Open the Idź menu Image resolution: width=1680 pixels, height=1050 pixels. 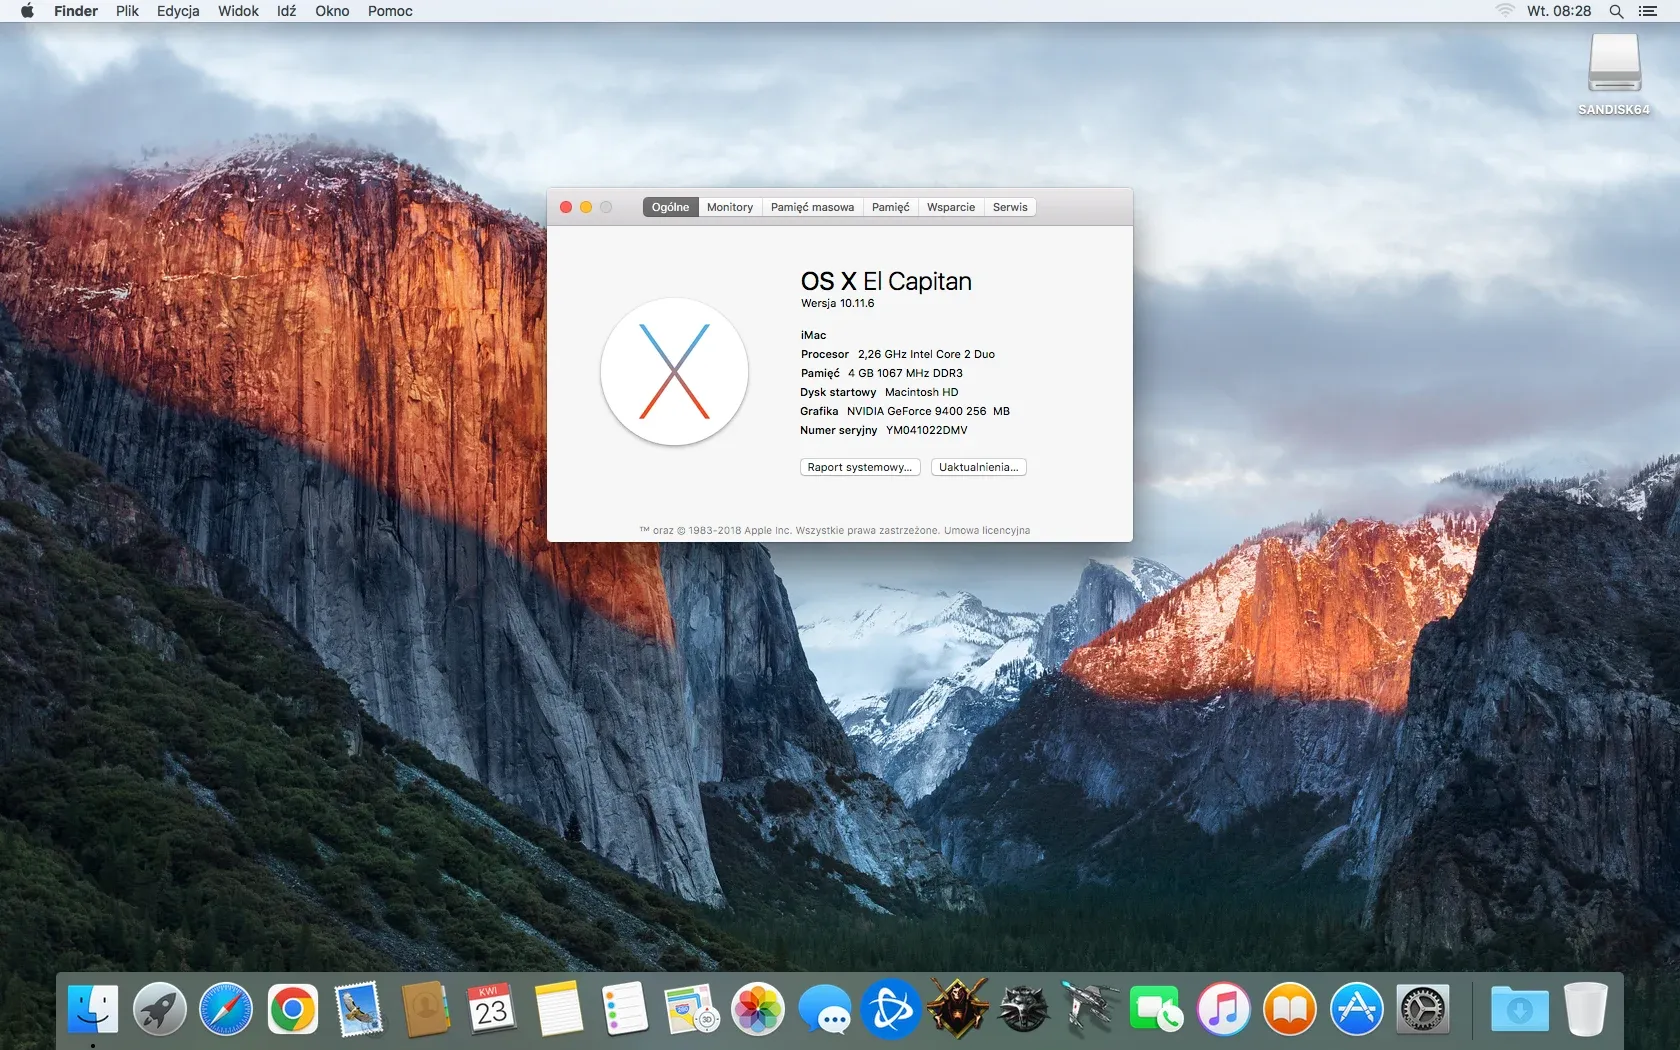pyautogui.click(x=287, y=11)
